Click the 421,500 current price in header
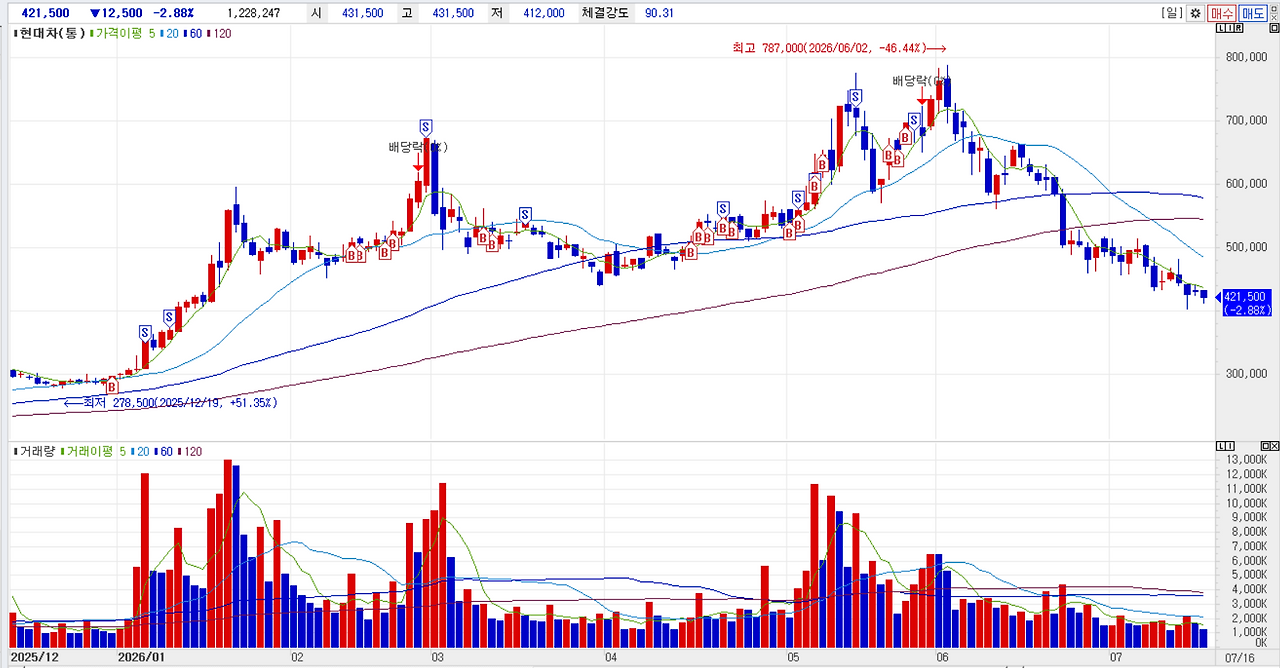Viewport: 1280px width, 668px height. (x=46, y=13)
